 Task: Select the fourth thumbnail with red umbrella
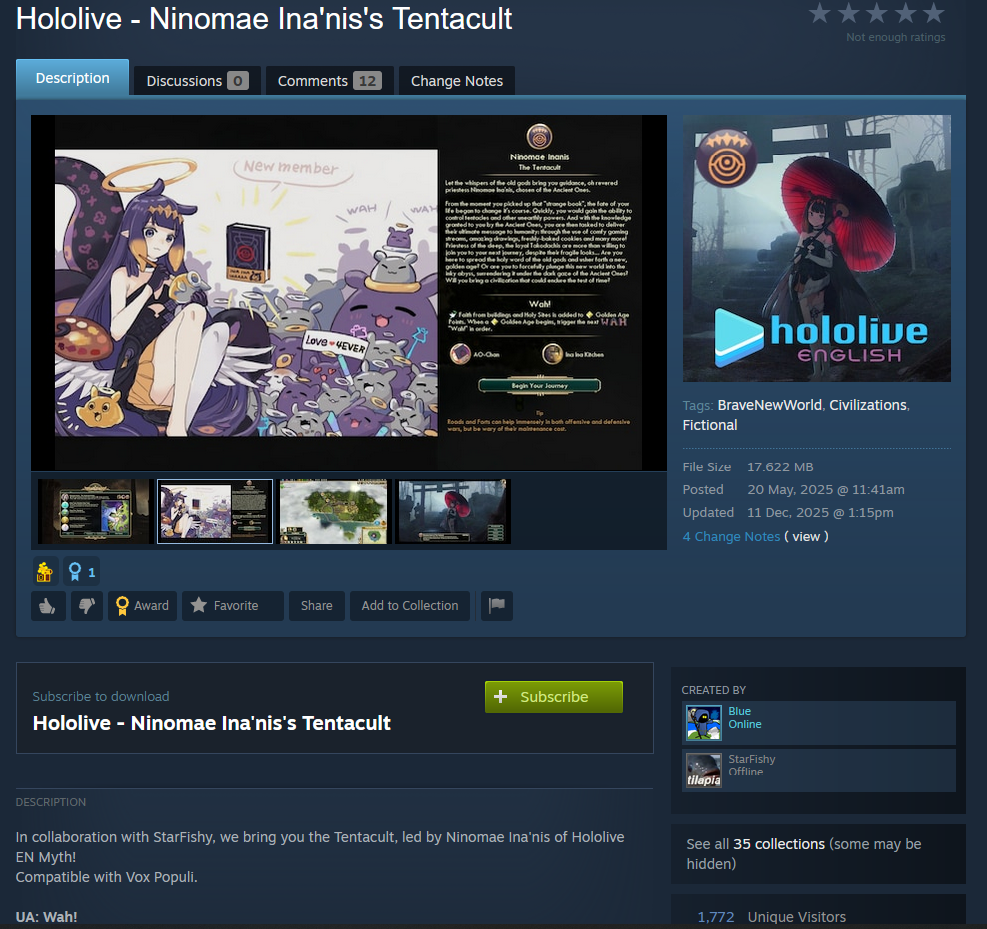[x=453, y=511]
